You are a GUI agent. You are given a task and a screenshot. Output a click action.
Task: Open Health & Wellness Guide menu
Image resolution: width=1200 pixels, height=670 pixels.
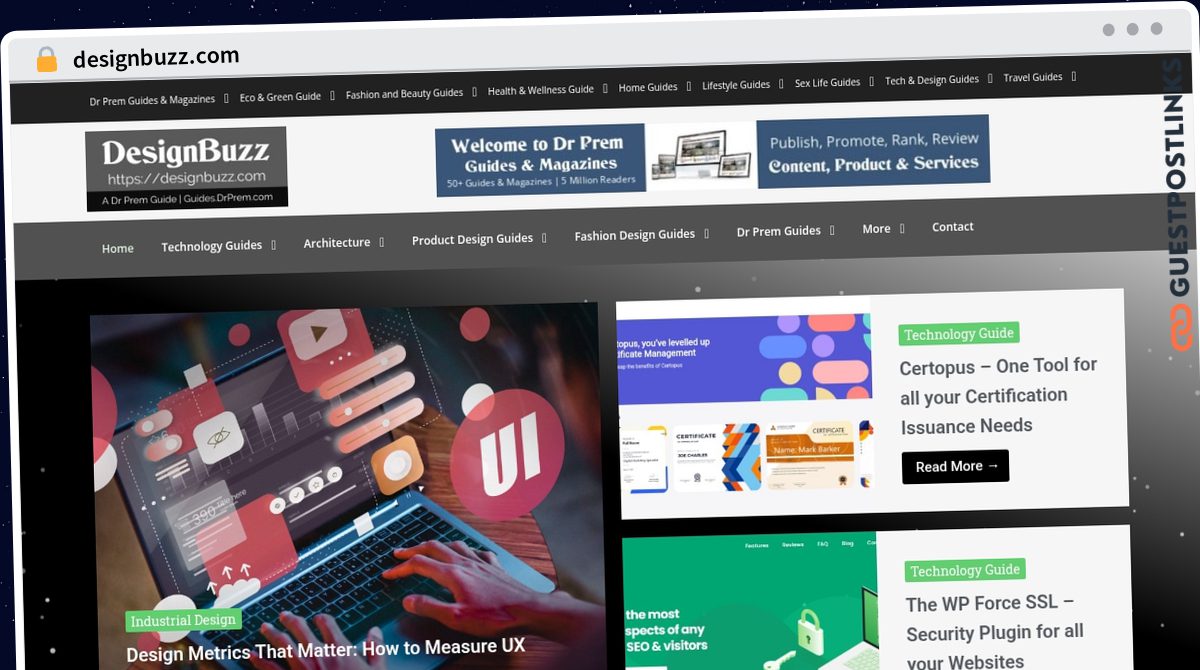coord(541,90)
